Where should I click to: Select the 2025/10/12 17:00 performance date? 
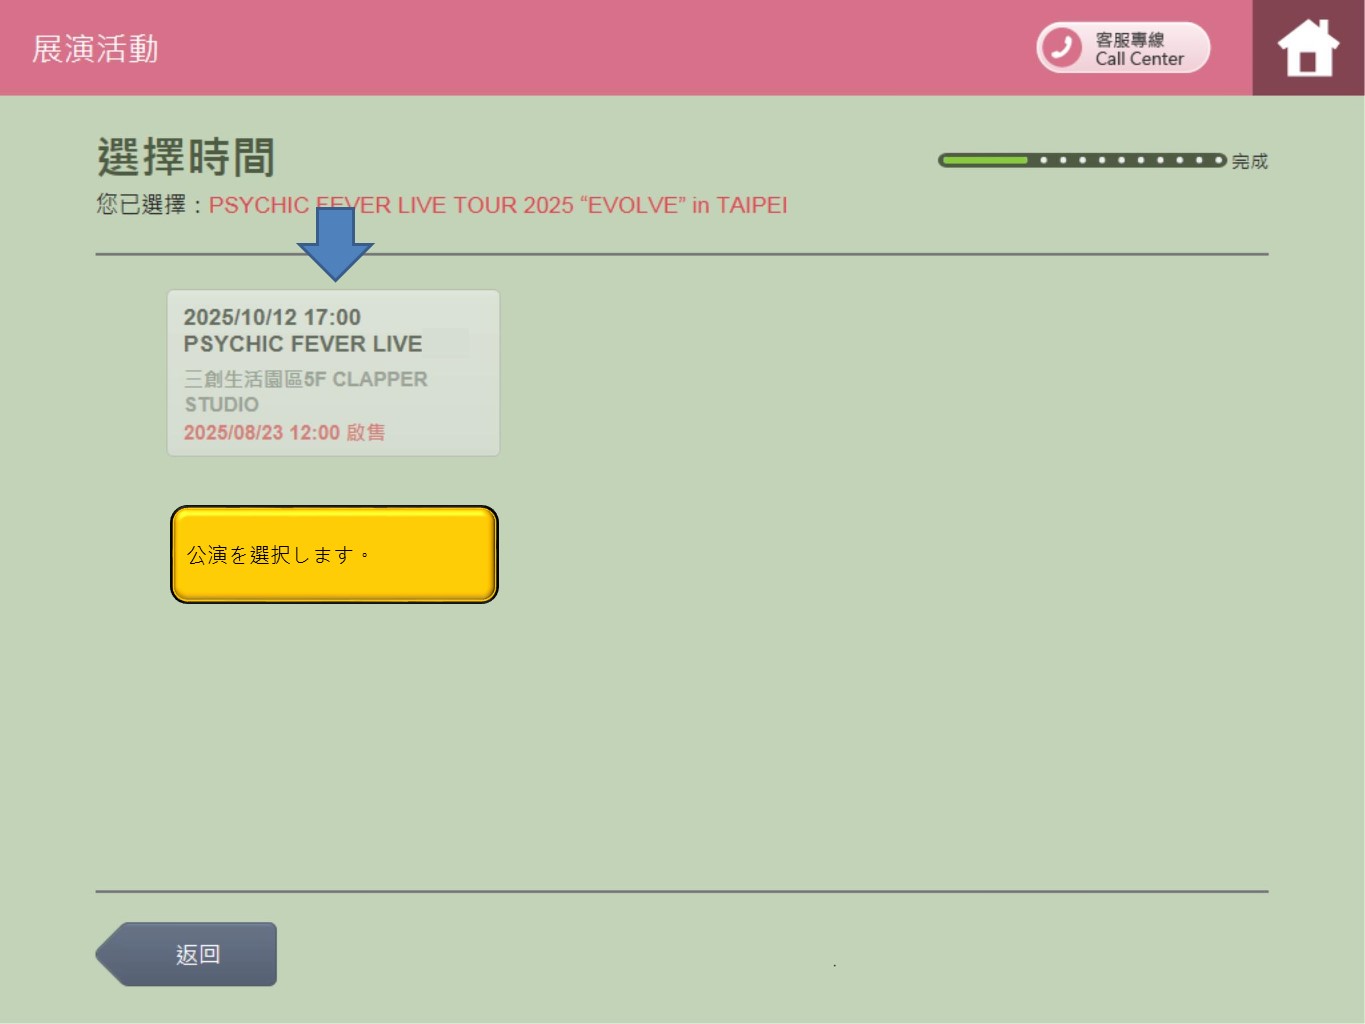(x=272, y=317)
